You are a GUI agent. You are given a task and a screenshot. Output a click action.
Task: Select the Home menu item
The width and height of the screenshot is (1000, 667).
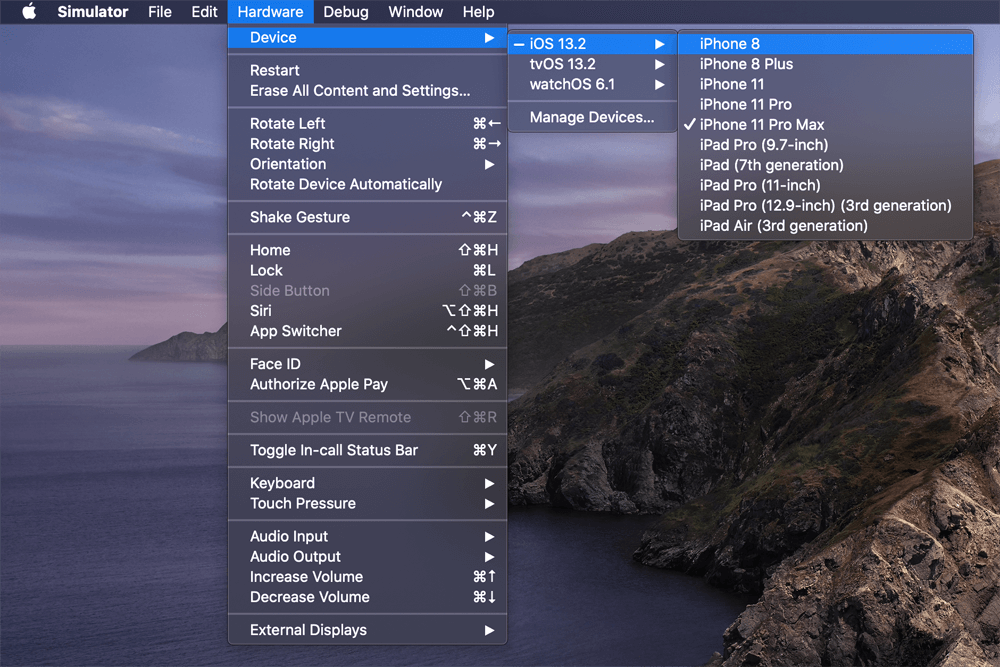point(367,251)
